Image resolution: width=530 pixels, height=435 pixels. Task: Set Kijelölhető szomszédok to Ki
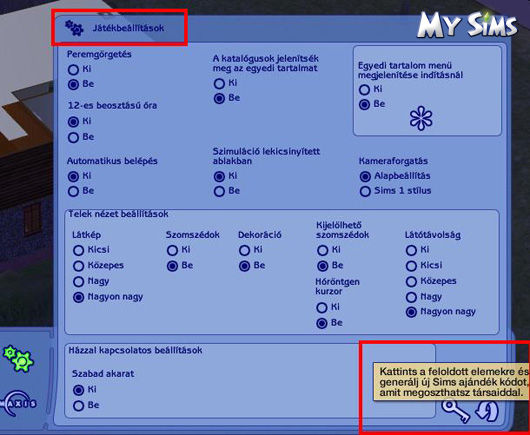[x=322, y=250]
